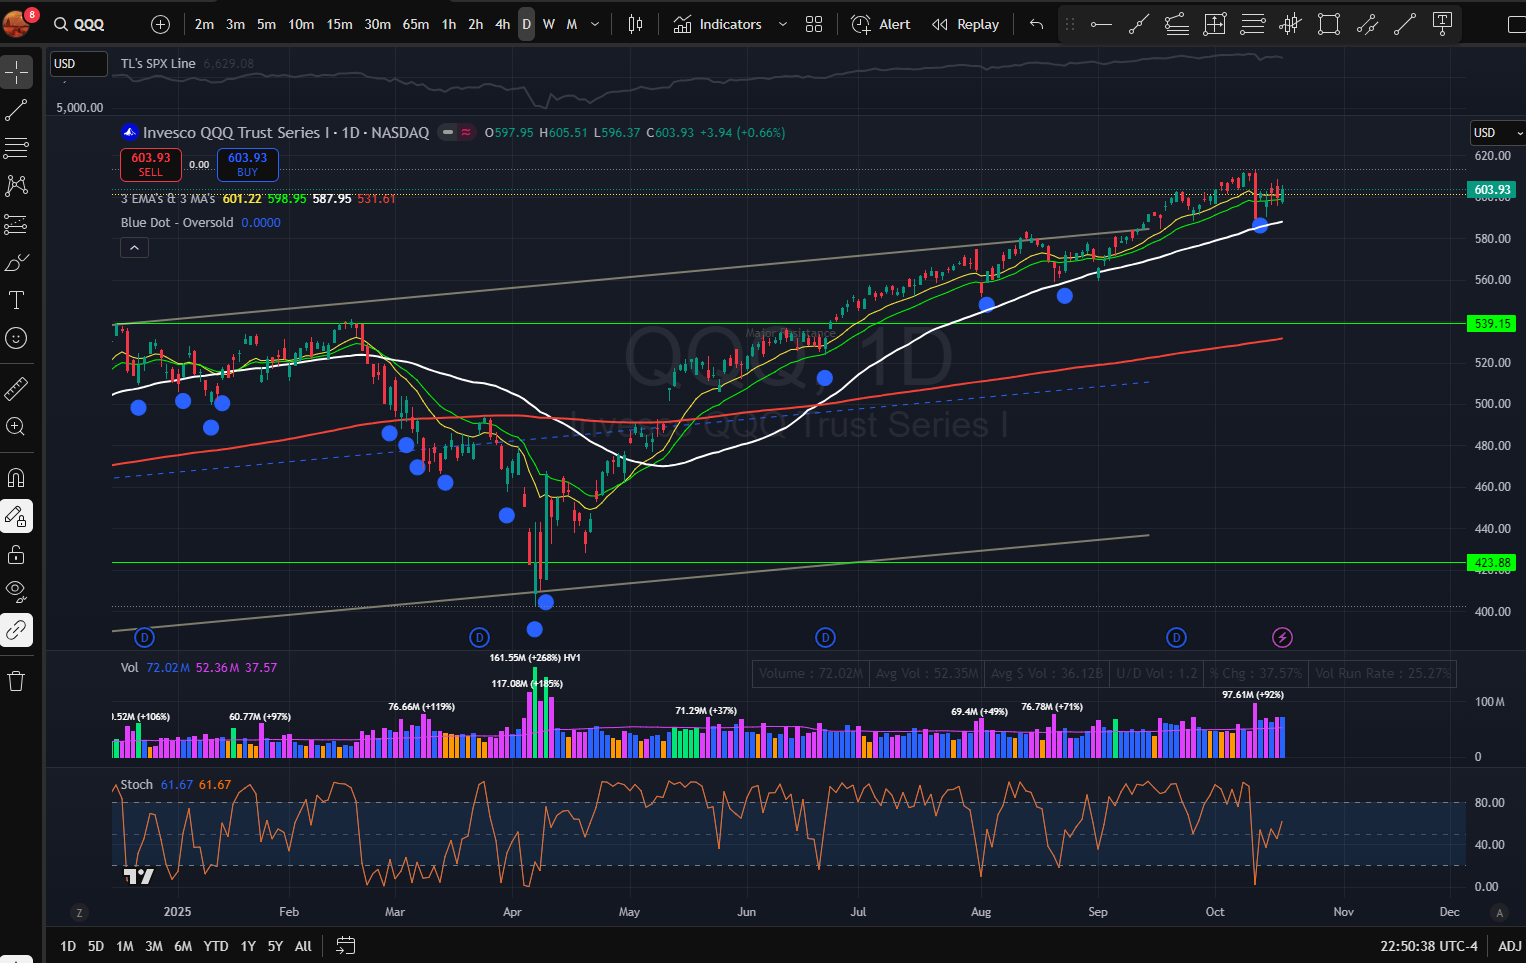Open the chart layout grid selector

(x=814, y=24)
